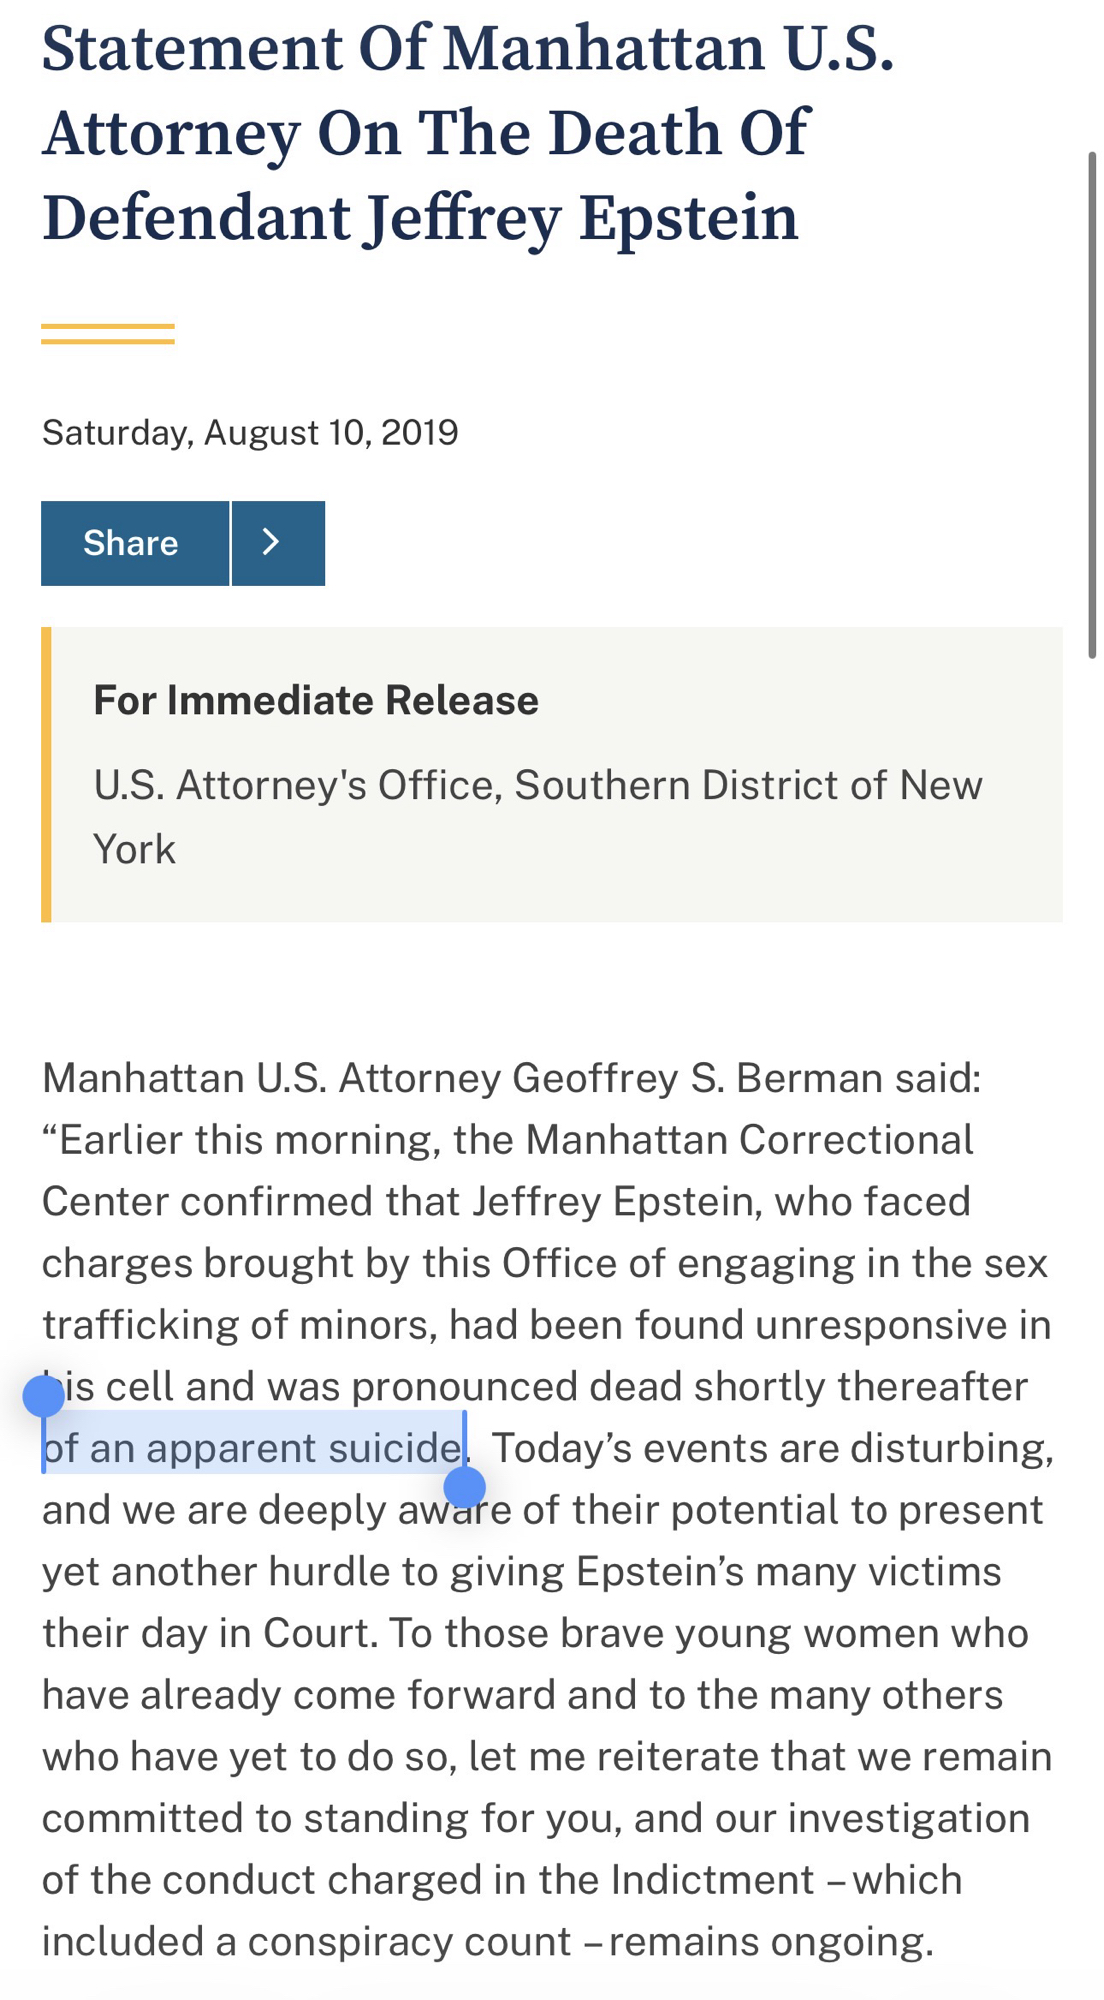Click the vertical scrollbar thumb
Screen dimensions: 1104x2000
click(x=1092, y=405)
